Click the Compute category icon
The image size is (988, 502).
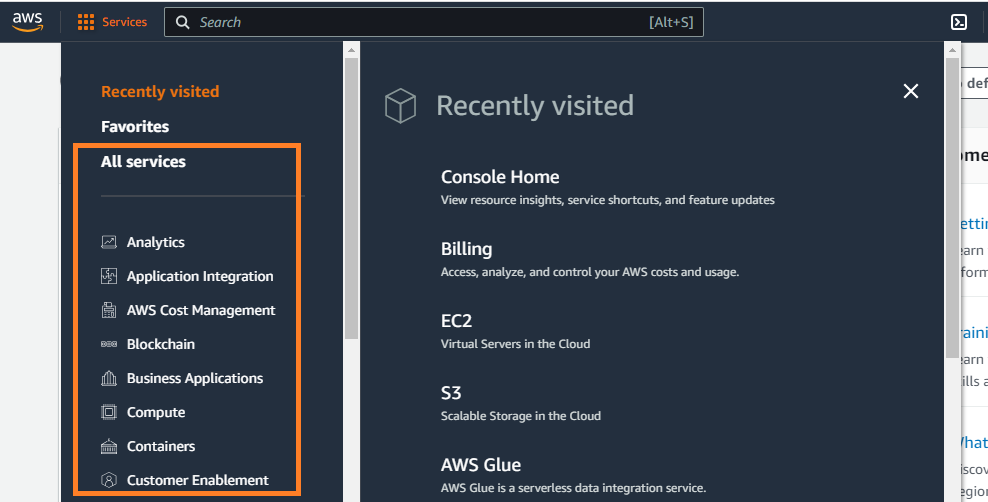[x=109, y=412]
